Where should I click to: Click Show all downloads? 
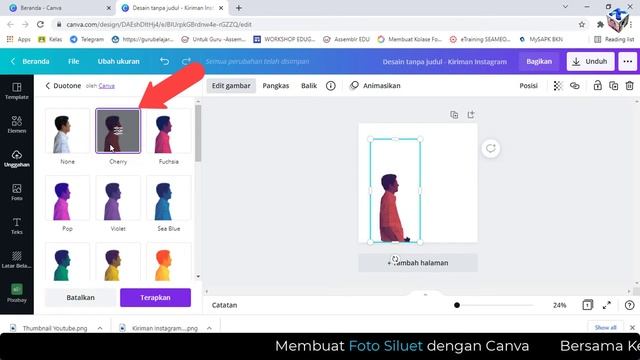(605, 327)
